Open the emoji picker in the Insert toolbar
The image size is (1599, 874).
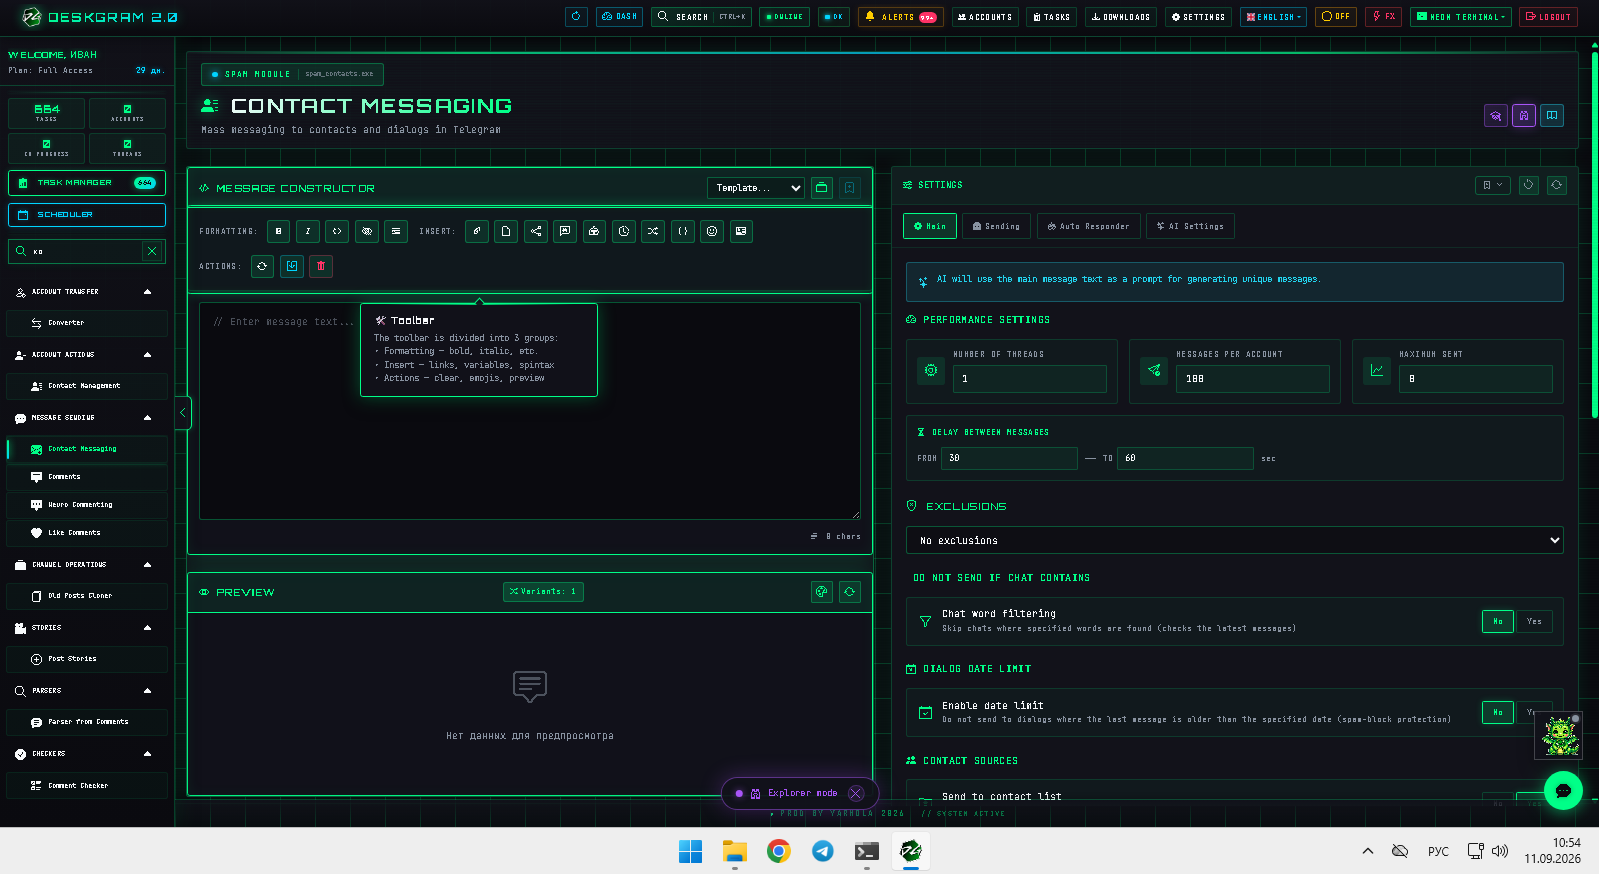(x=712, y=231)
